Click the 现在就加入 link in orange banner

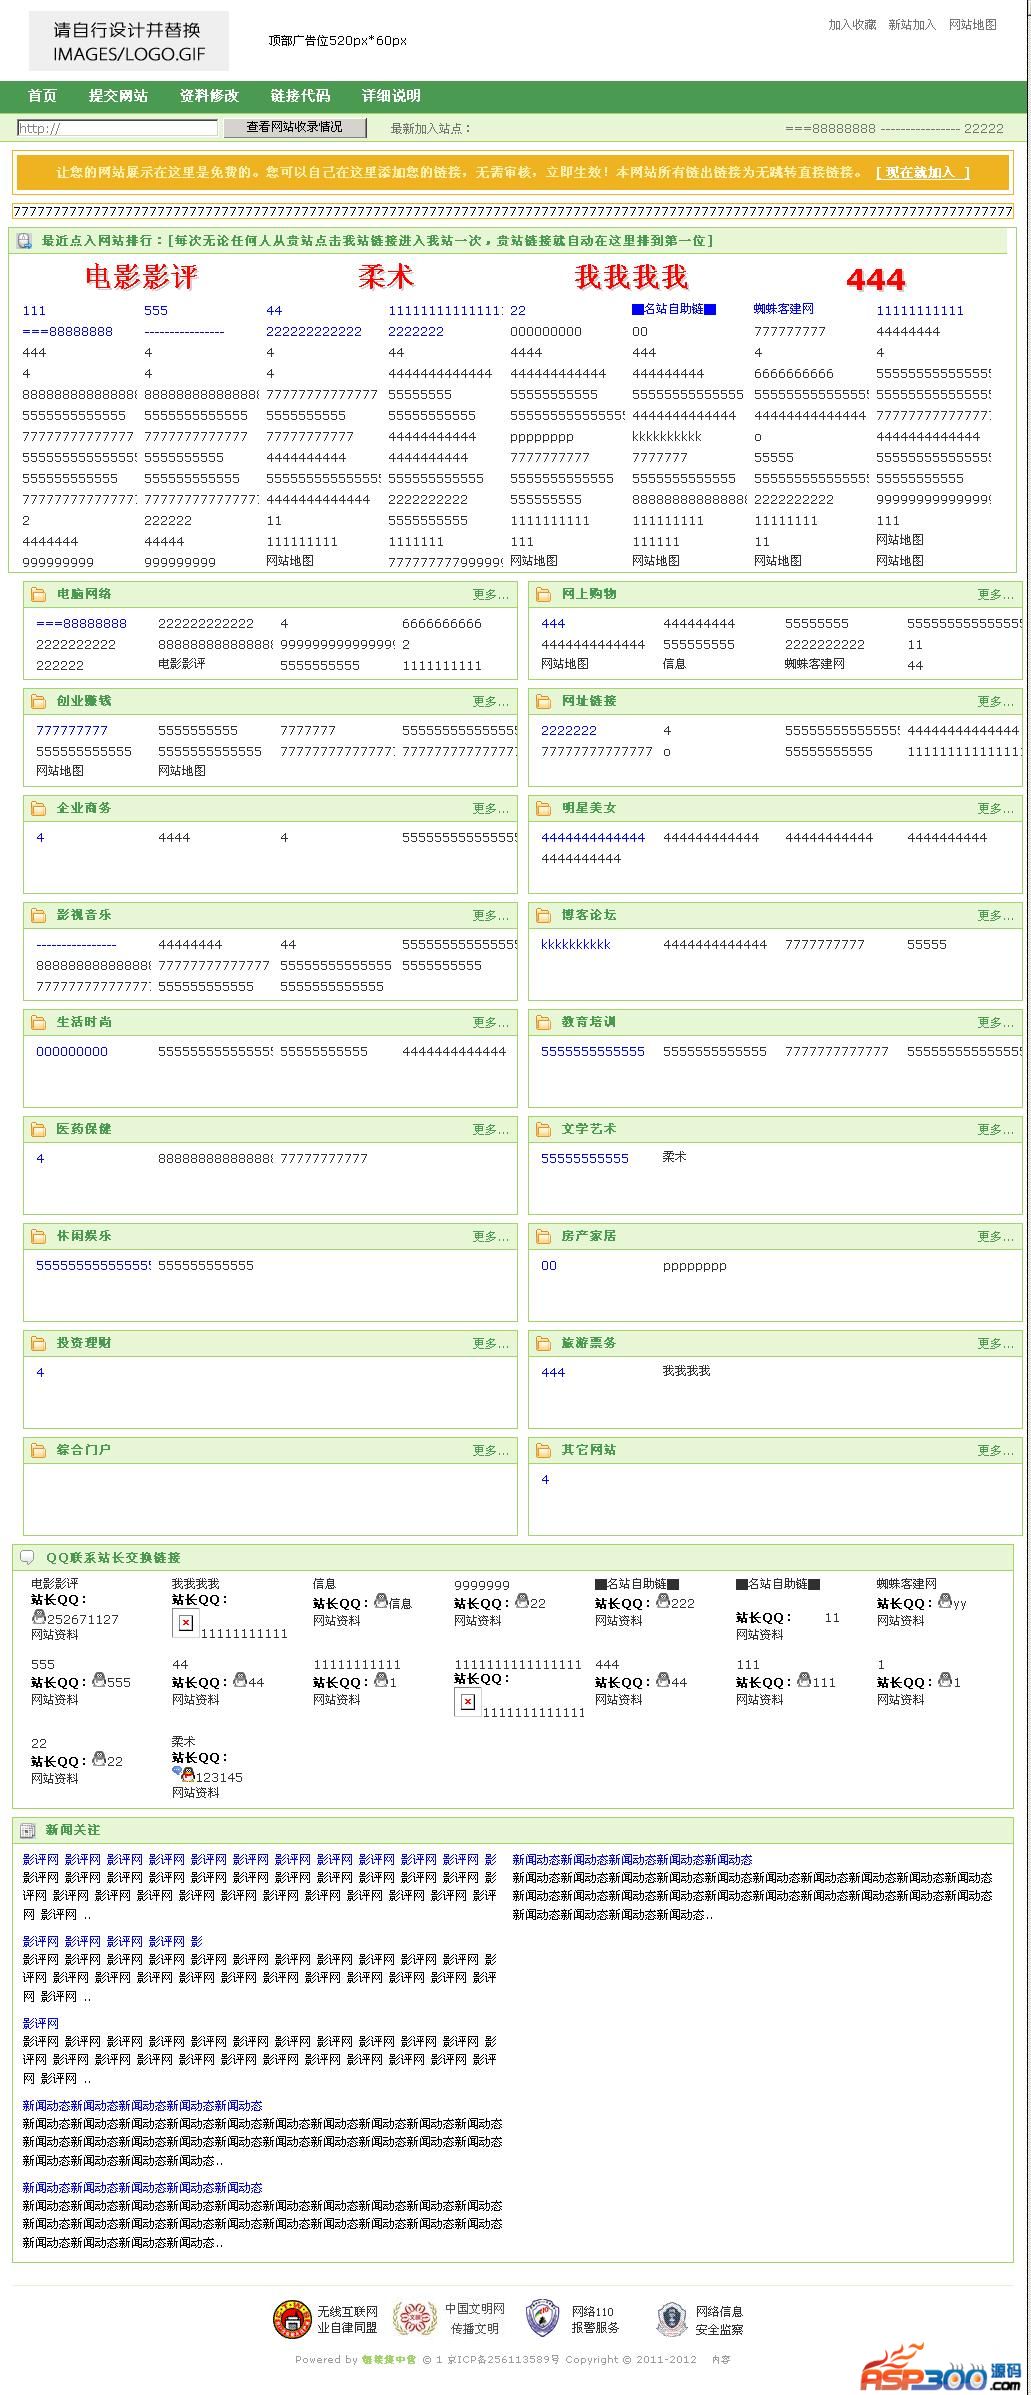pos(922,172)
